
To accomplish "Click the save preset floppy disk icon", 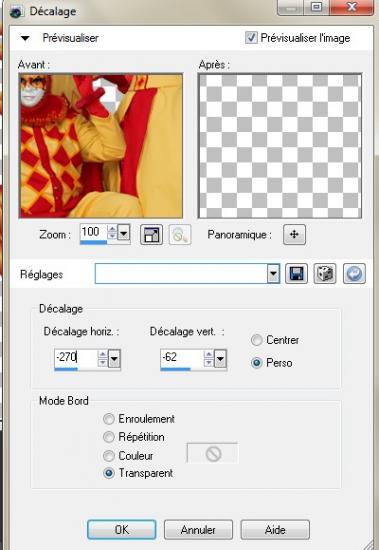I will [x=297, y=274].
